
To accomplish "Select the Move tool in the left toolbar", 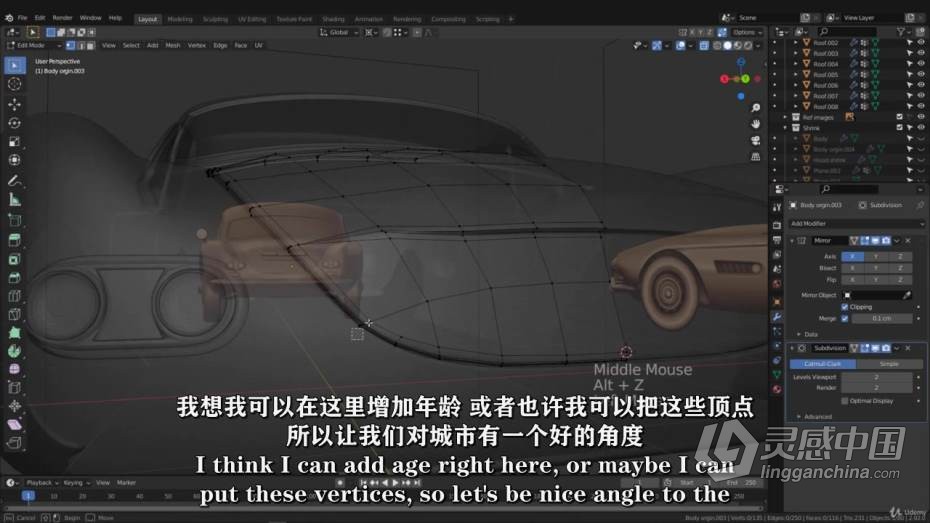I will (x=15, y=104).
